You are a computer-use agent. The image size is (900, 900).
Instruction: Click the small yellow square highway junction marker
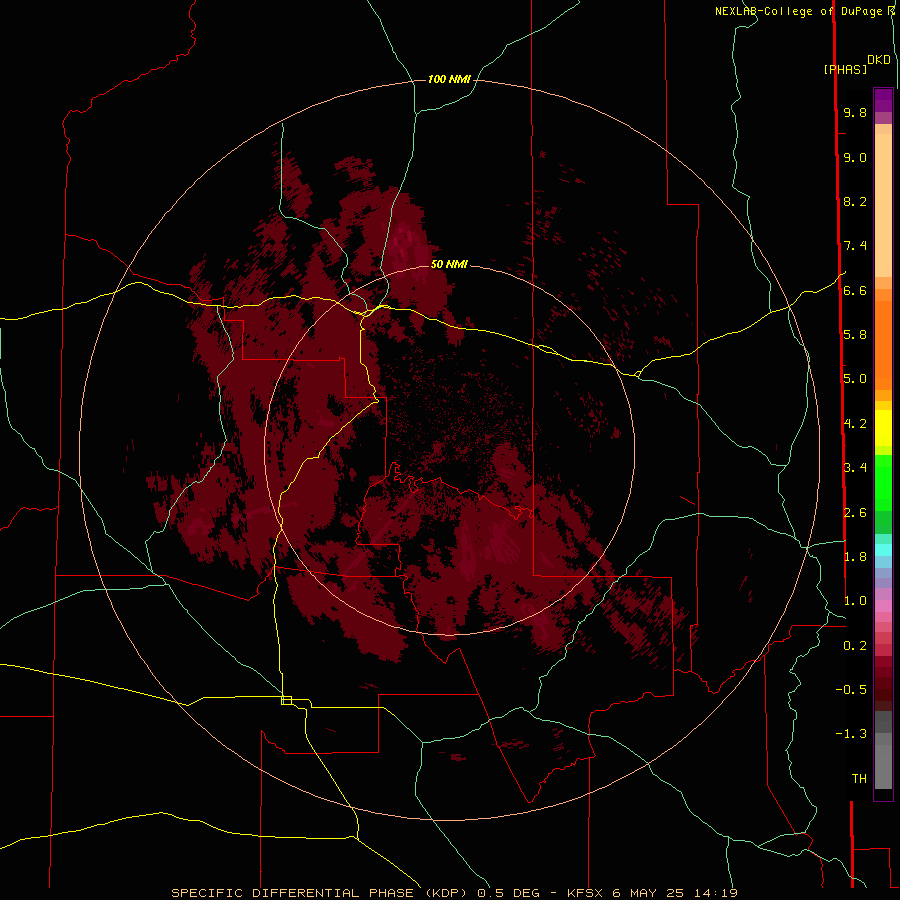[286, 700]
